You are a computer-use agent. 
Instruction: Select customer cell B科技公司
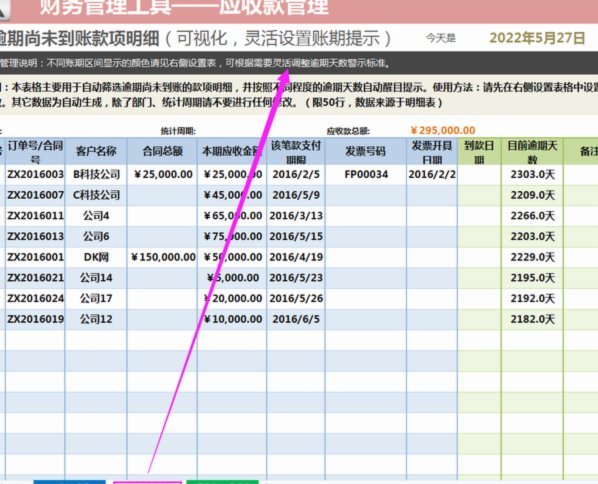(96, 175)
